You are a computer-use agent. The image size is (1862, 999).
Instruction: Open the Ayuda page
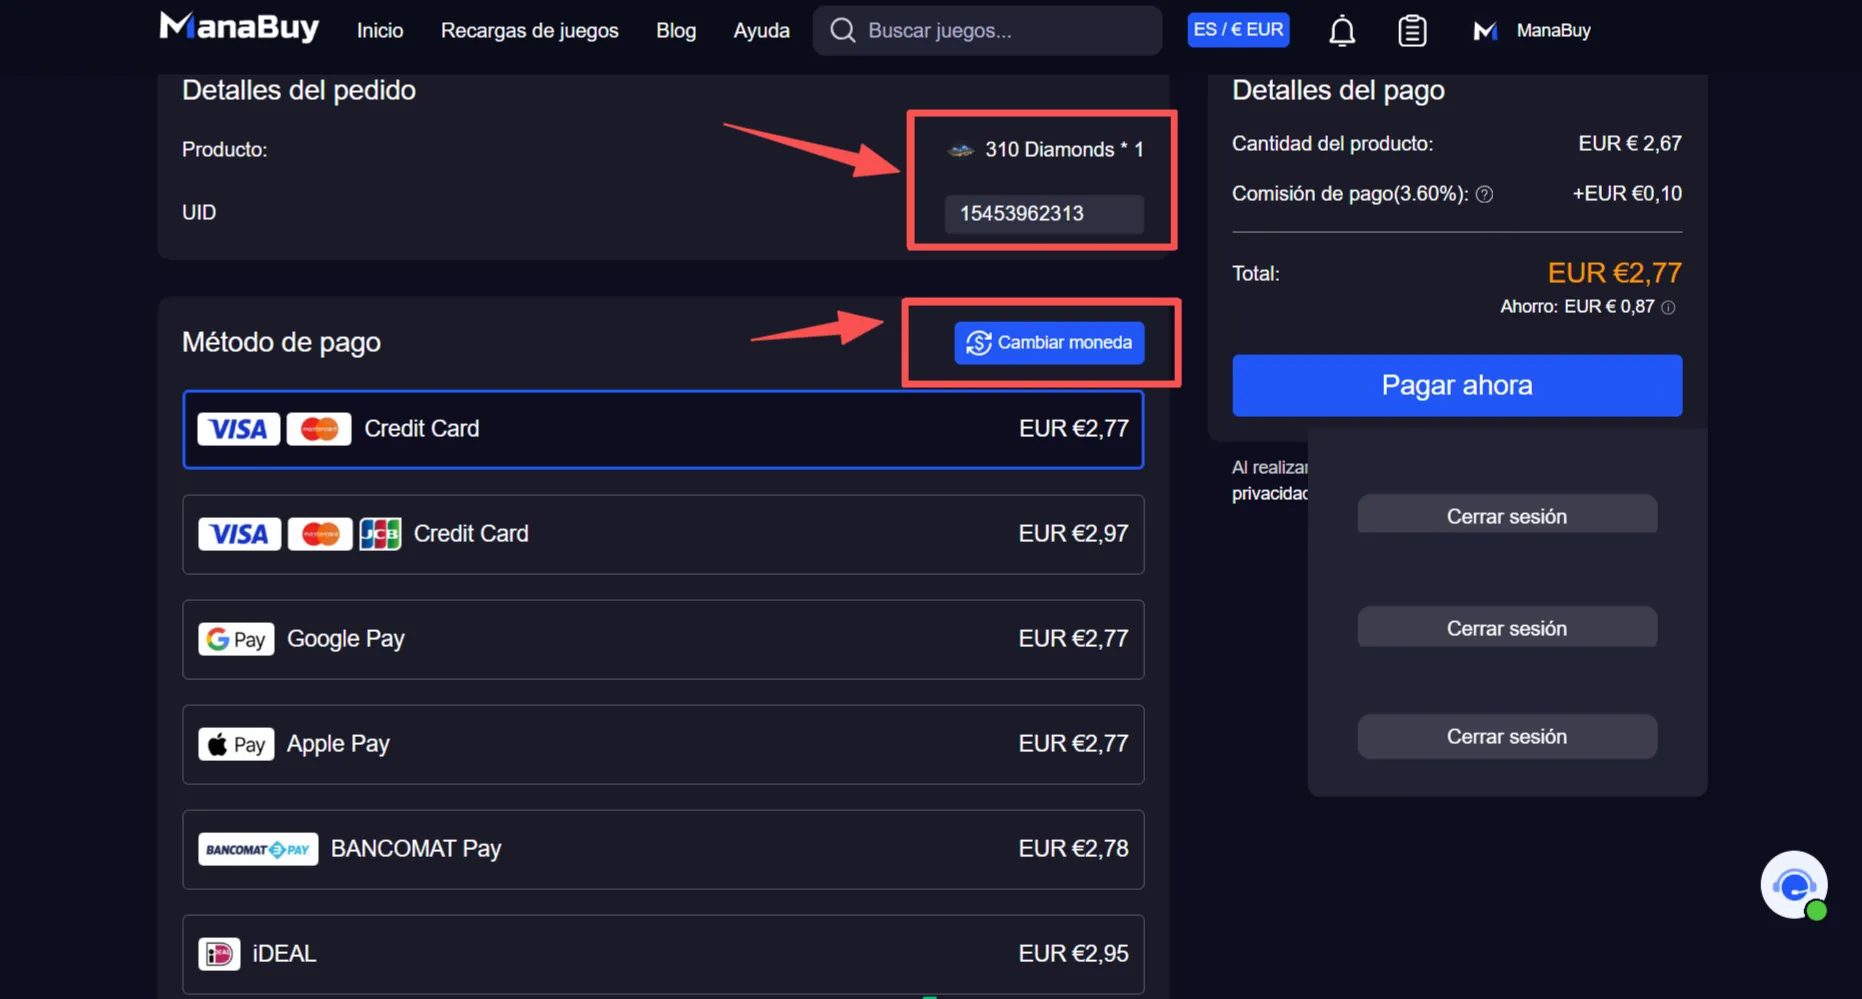(x=761, y=31)
